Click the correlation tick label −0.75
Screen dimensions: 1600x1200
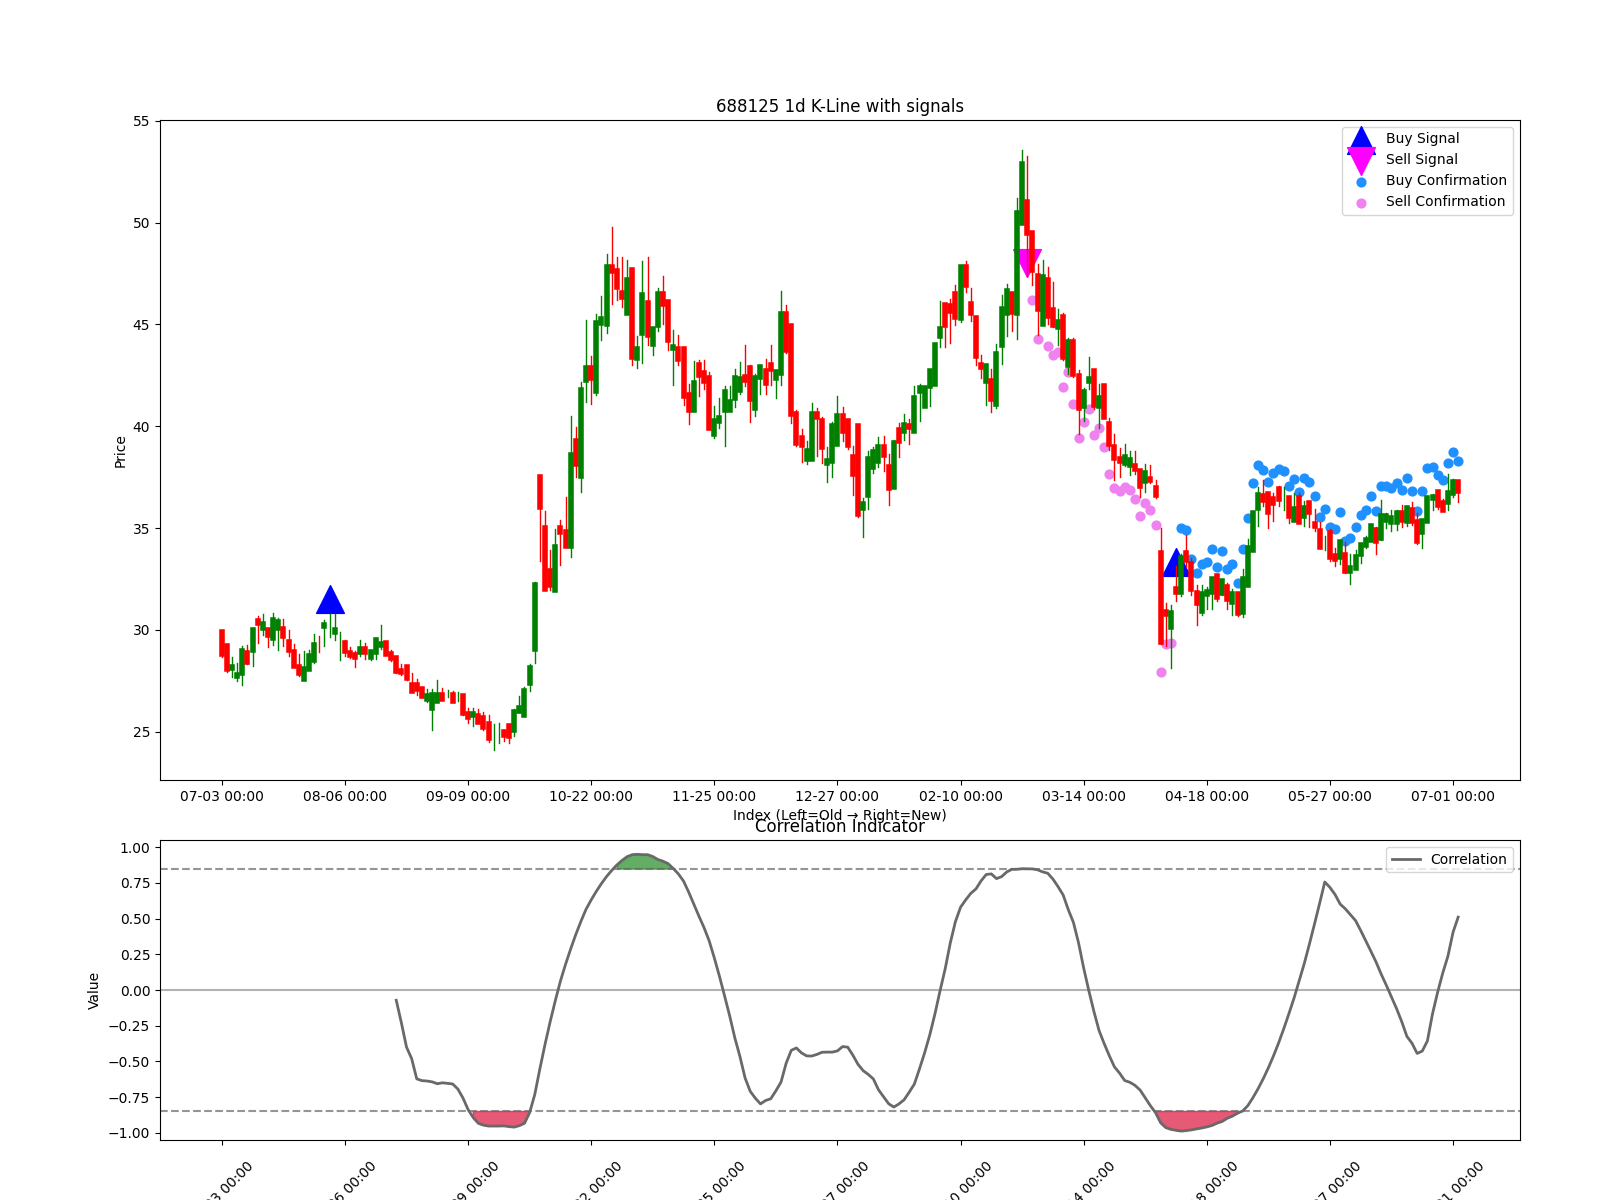click(130, 1098)
